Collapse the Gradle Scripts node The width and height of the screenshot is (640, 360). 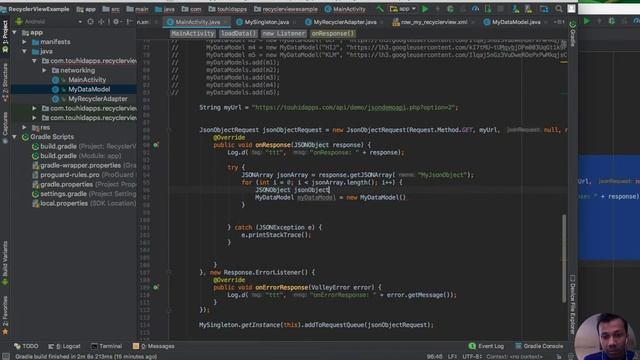click(15, 137)
